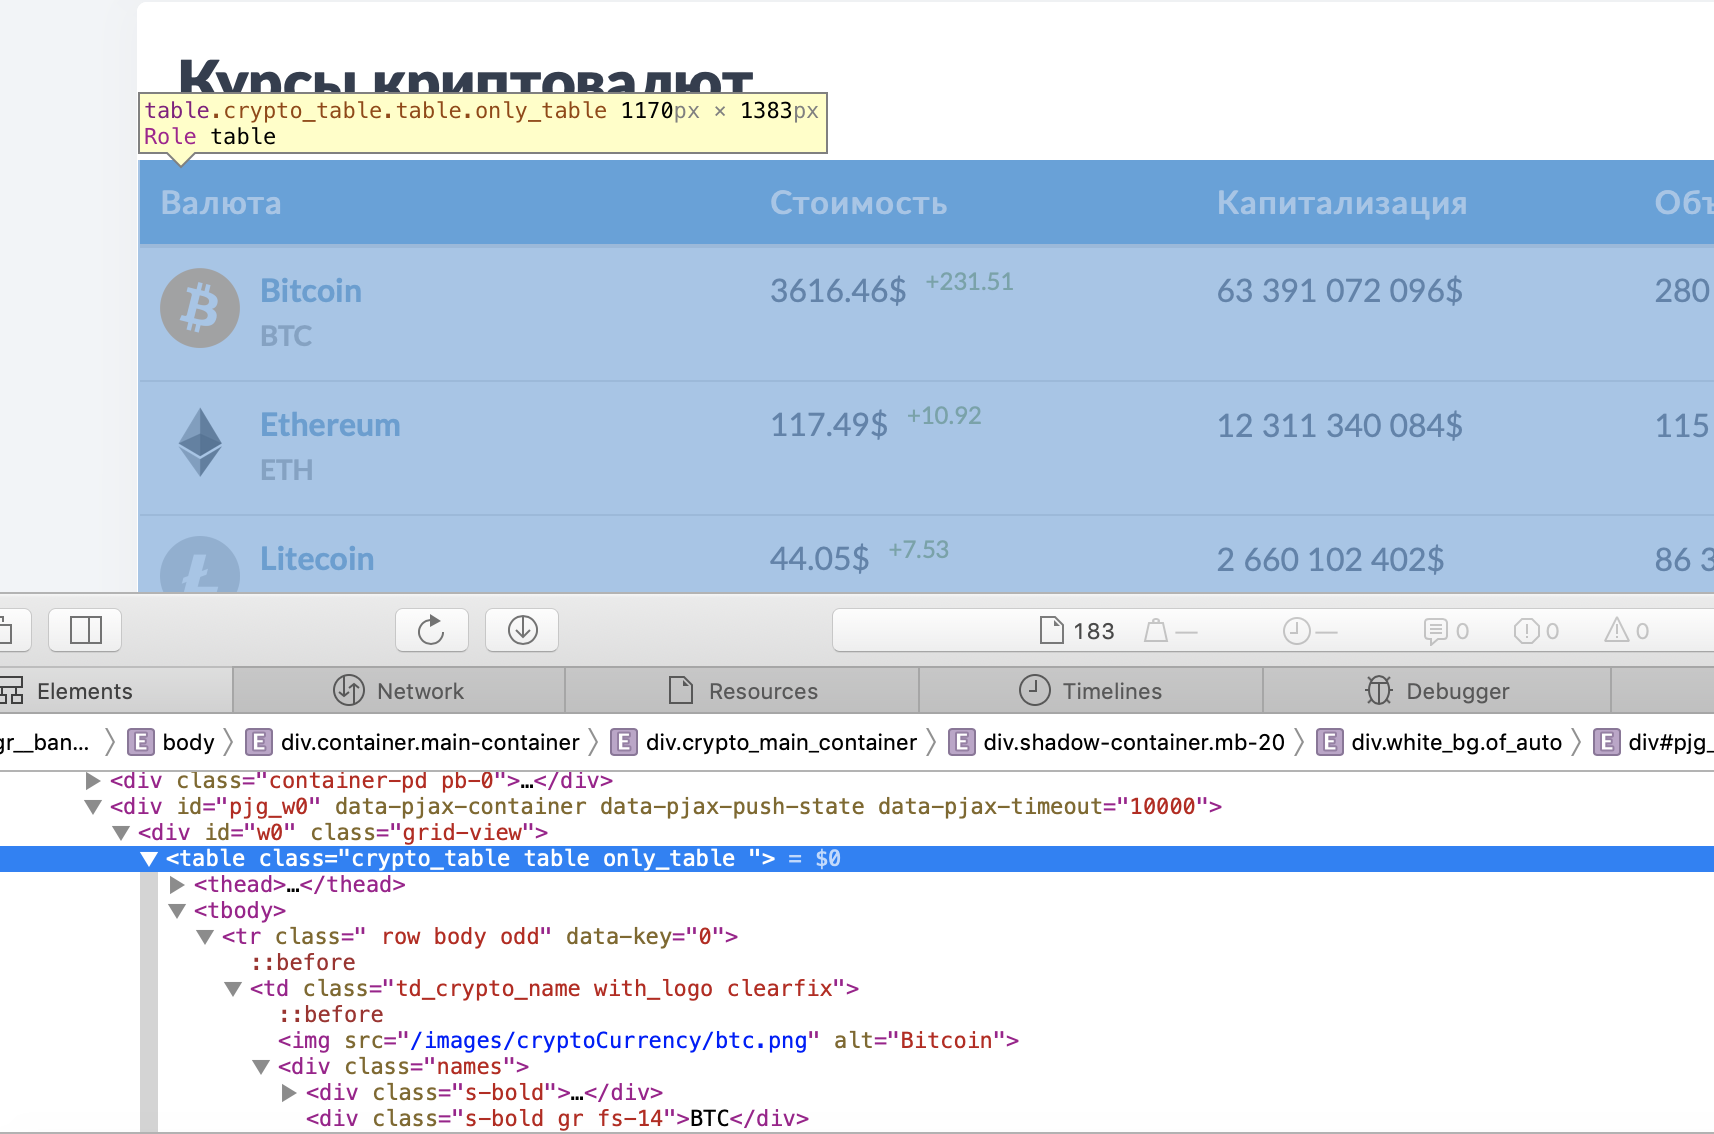Image resolution: width=1714 pixels, height=1134 pixels.
Task: Expand the thead node
Action: 177,884
